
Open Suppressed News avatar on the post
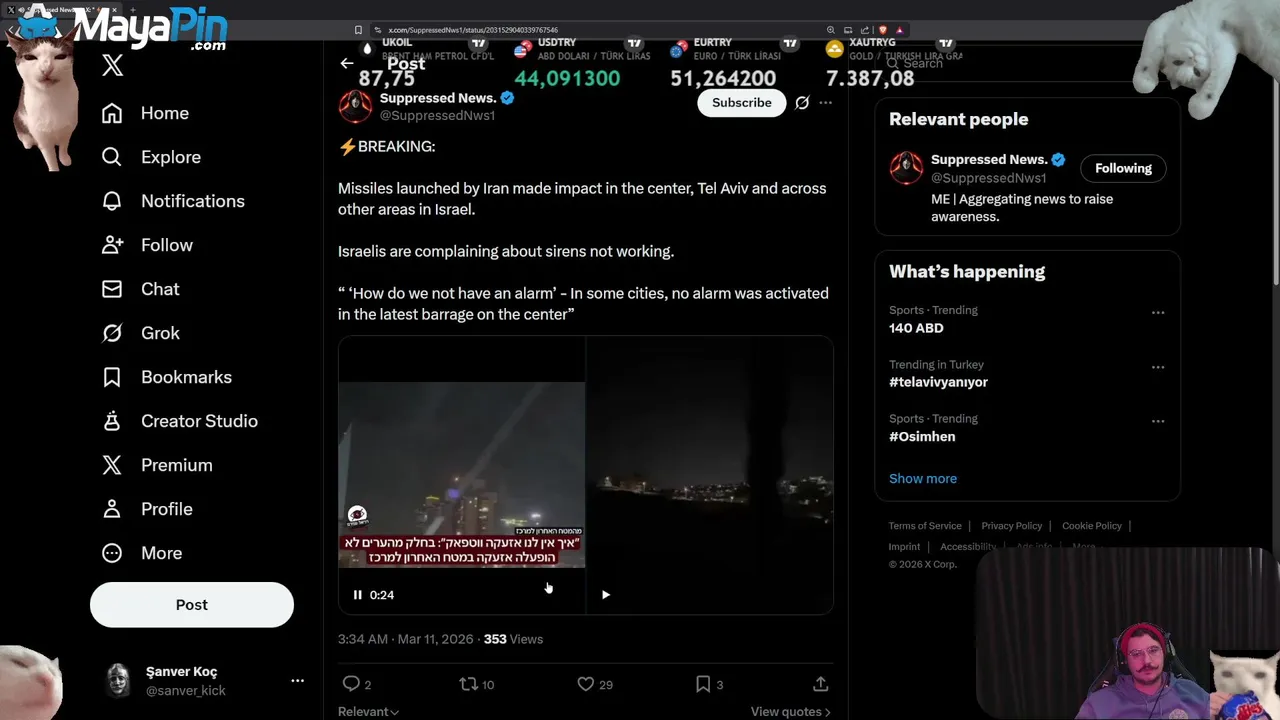tap(355, 106)
